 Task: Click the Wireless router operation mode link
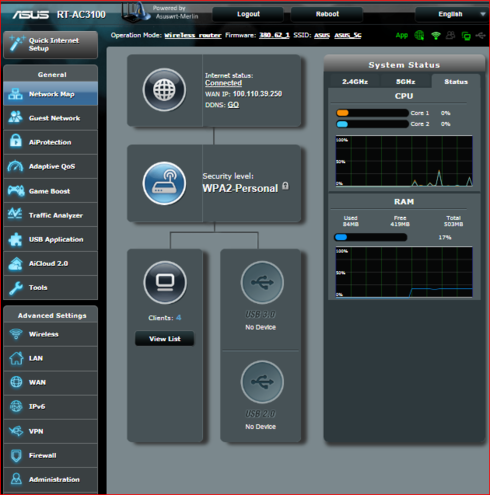(x=193, y=35)
